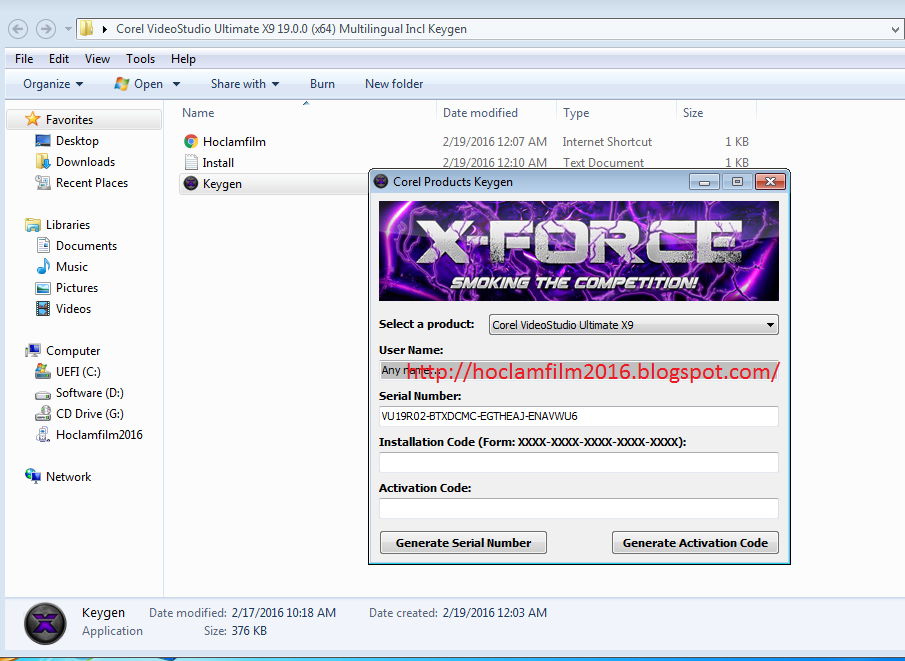This screenshot has width=905, height=661.
Task: Click the Generate Serial Number button
Action: tap(463, 543)
